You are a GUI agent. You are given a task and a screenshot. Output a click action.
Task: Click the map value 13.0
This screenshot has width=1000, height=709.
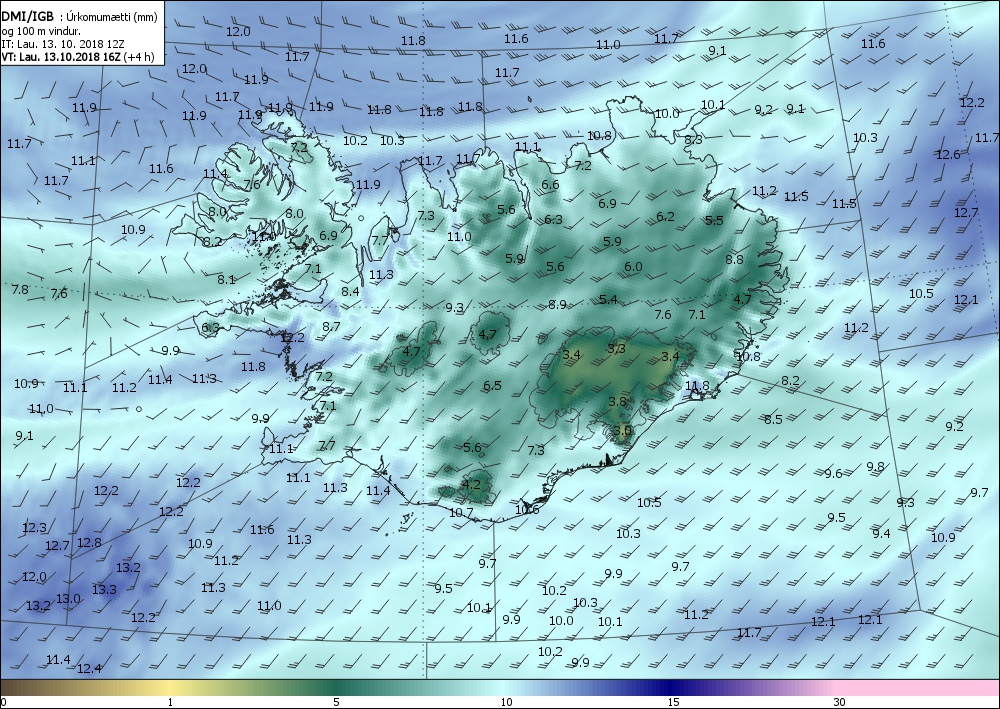68,599
